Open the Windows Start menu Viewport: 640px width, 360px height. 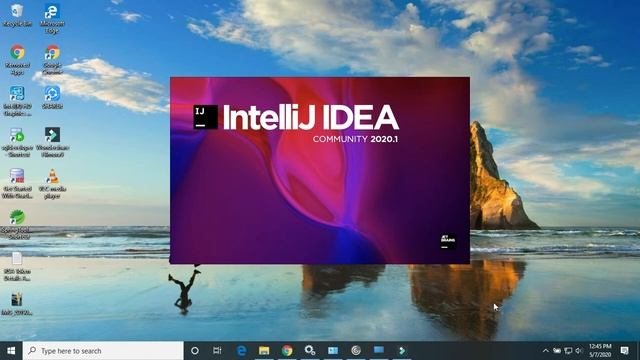(x=11, y=351)
